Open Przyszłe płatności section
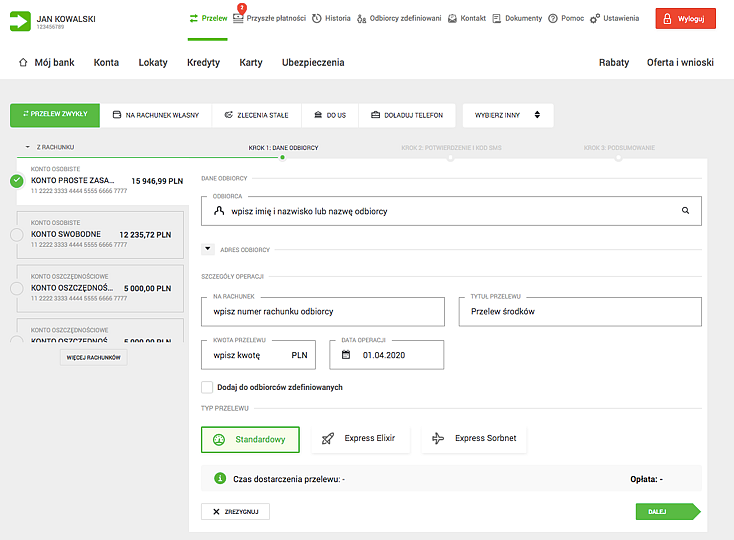Image resolution: width=734 pixels, height=540 pixels. coord(276,18)
